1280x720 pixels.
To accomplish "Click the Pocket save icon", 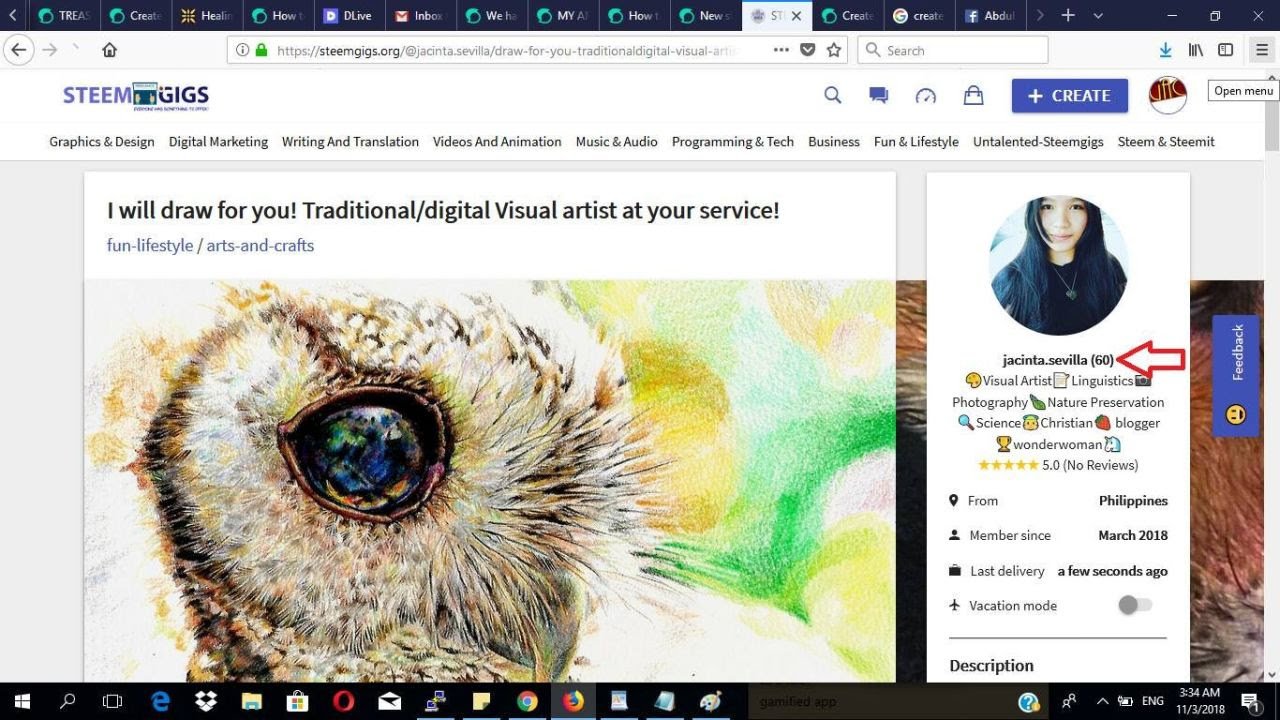I will click(808, 50).
